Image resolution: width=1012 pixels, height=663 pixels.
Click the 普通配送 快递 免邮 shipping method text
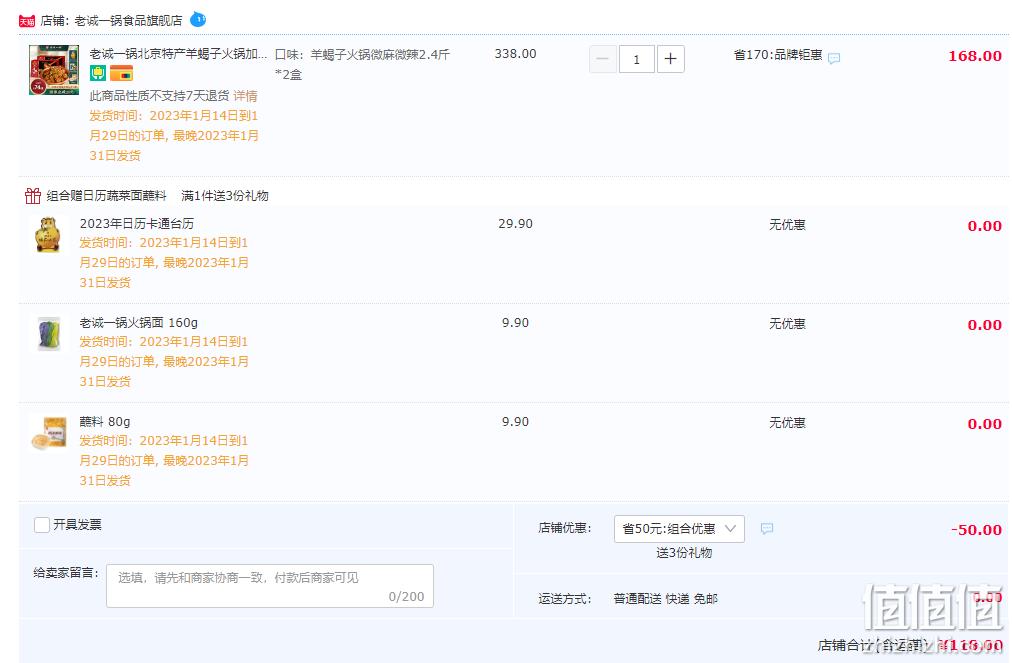pos(665,599)
